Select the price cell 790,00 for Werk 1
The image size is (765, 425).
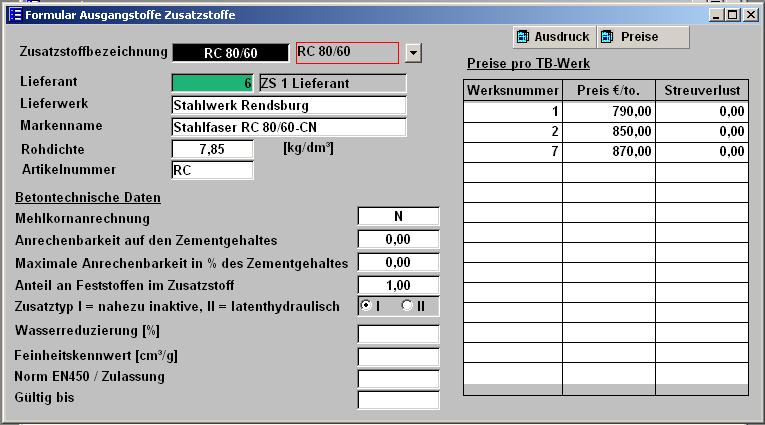608,112
